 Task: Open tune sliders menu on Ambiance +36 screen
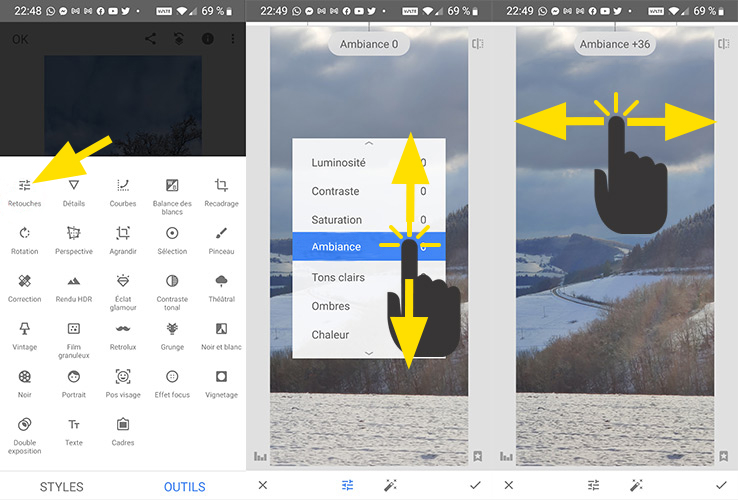coord(594,485)
